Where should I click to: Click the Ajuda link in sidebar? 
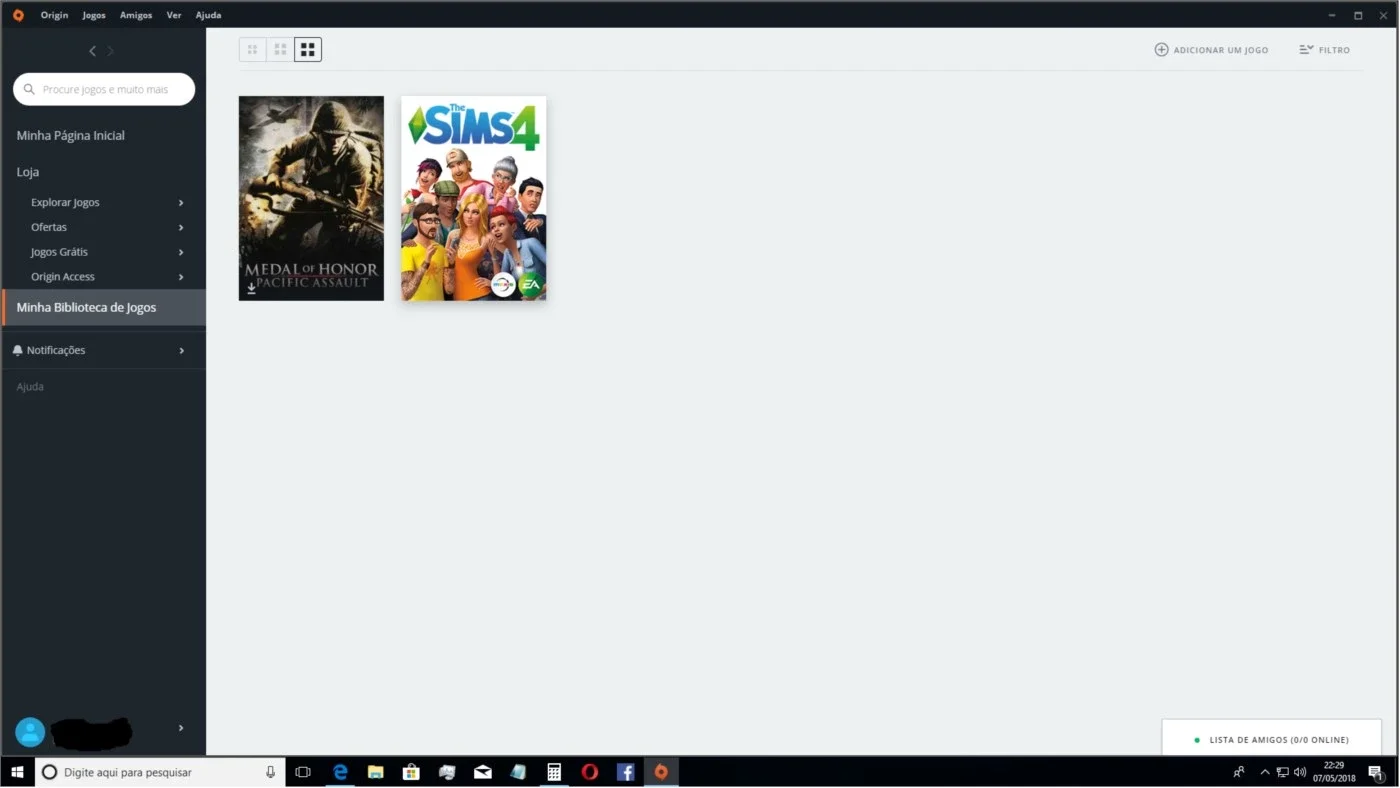[30, 387]
